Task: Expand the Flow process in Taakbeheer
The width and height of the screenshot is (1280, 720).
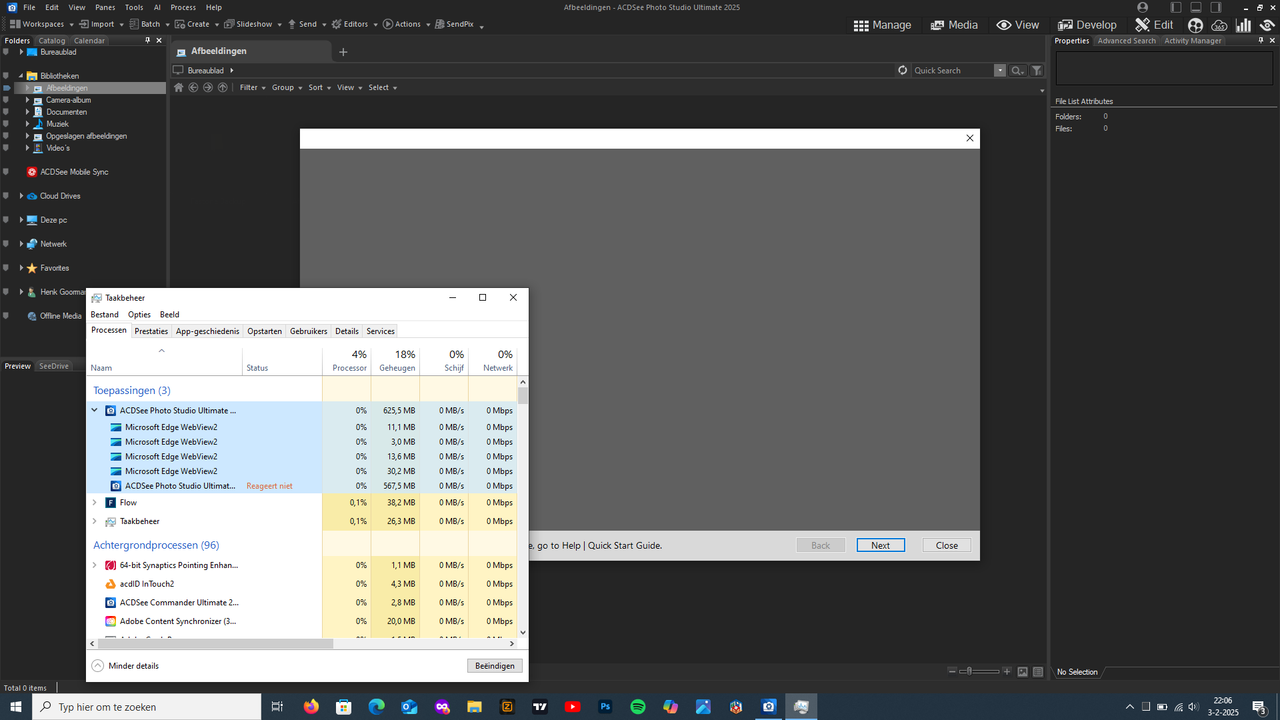Action: coord(95,502)
